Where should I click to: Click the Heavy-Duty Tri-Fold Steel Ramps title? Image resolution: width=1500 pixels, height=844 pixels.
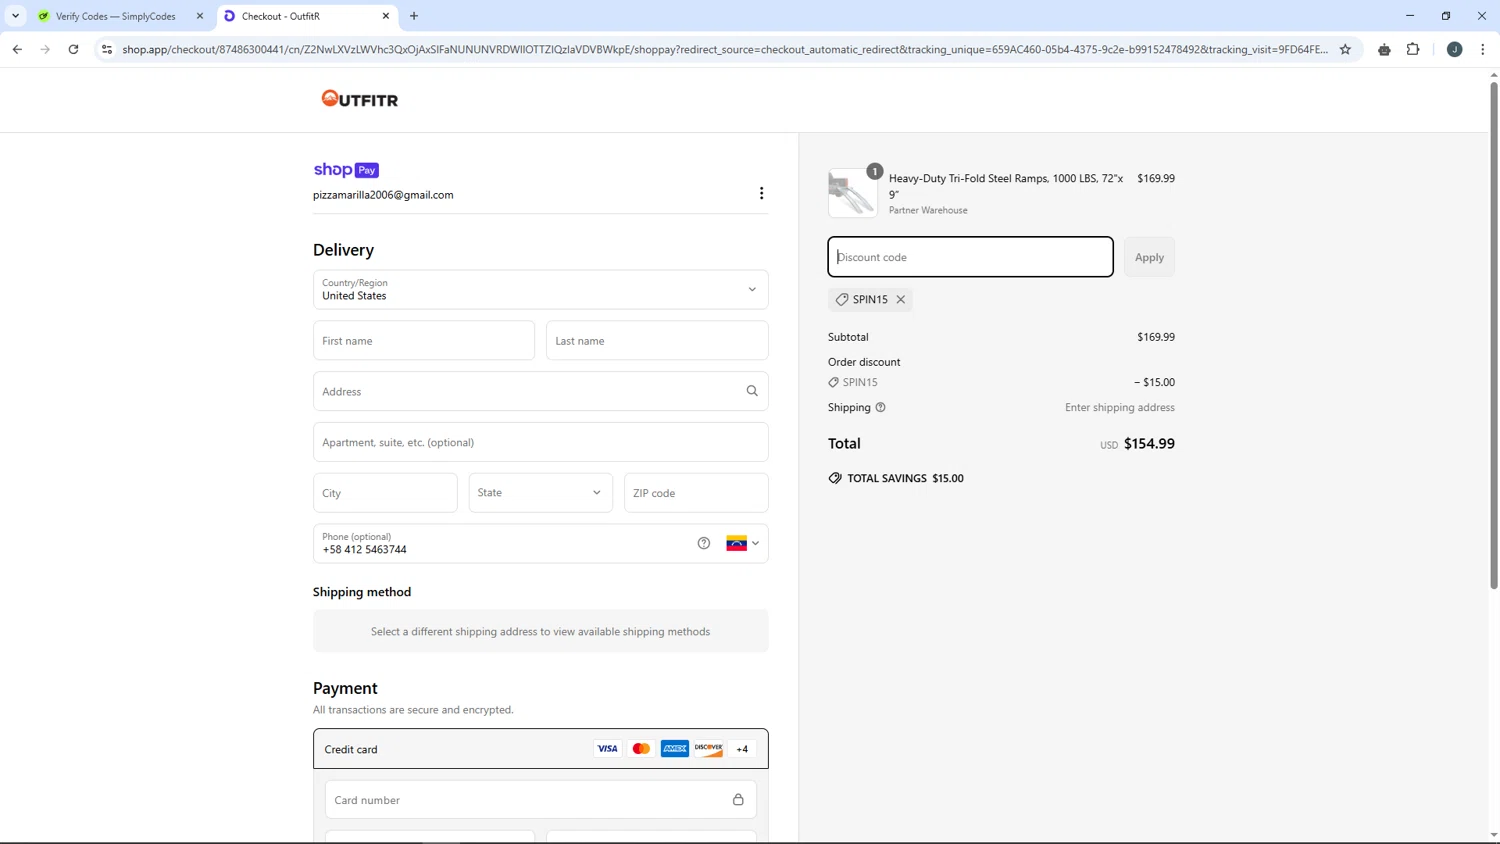(x=1006, y=186)
